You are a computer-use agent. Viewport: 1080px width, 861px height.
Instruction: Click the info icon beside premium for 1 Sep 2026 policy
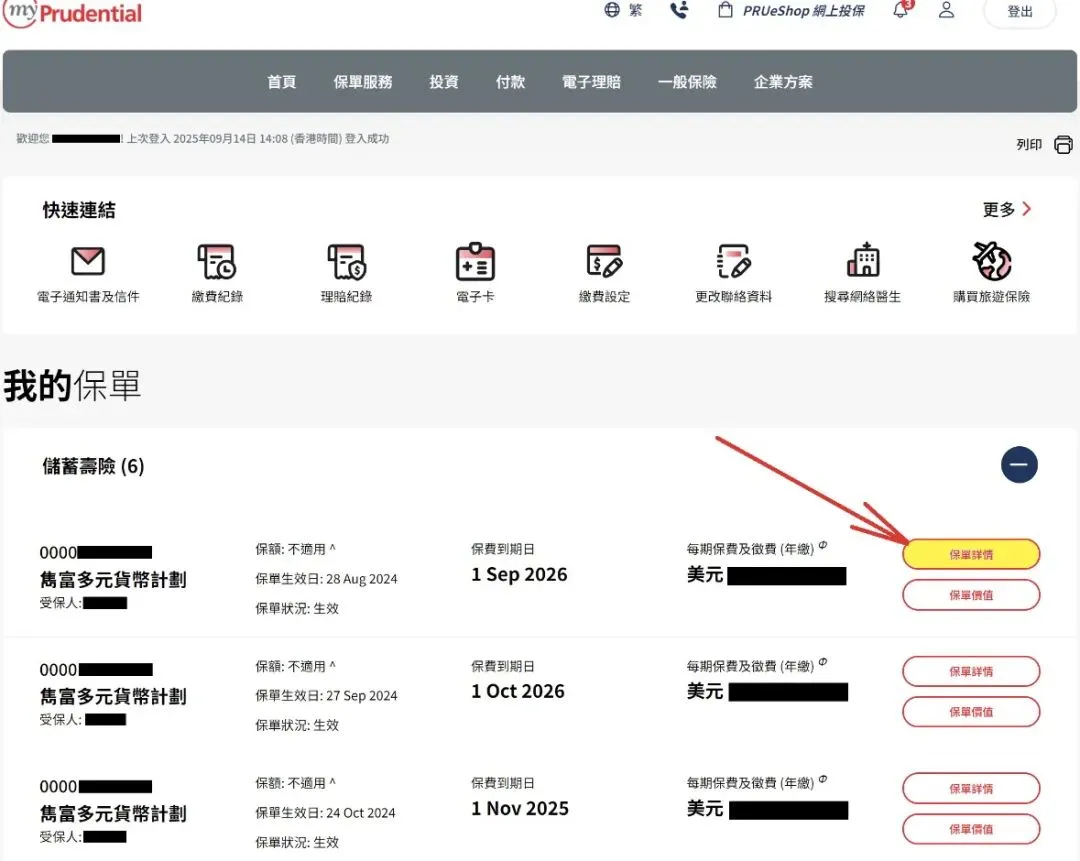click(x=823, y=545)
